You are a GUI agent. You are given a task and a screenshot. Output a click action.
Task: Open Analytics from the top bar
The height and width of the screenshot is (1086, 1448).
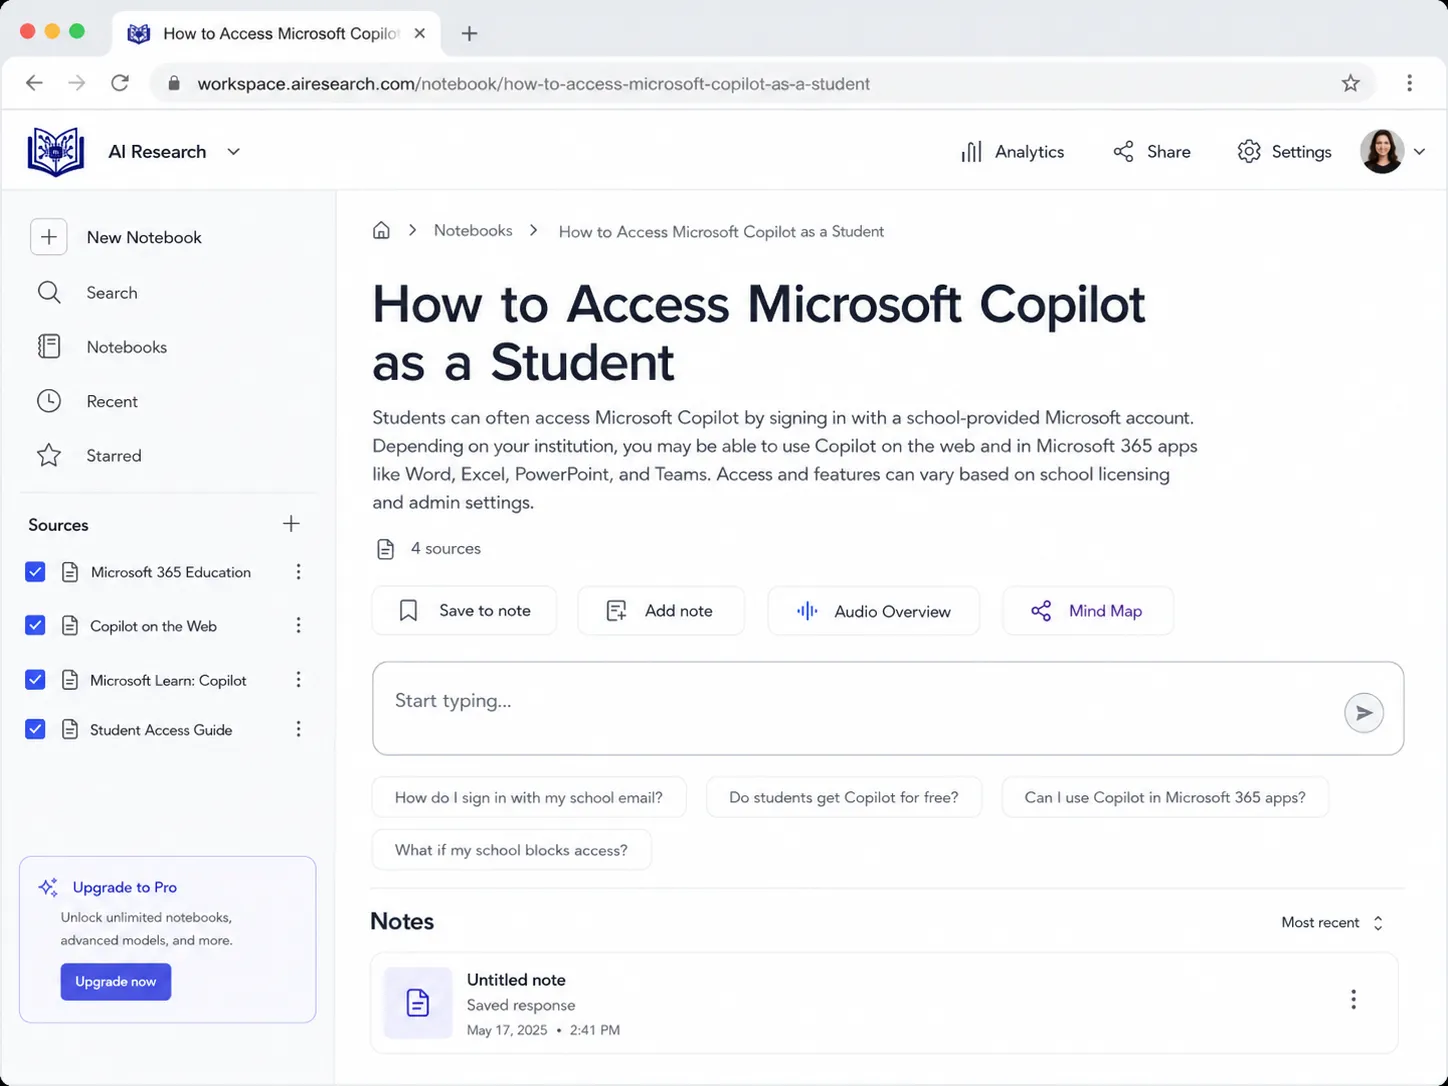(x=1012, y=152)
